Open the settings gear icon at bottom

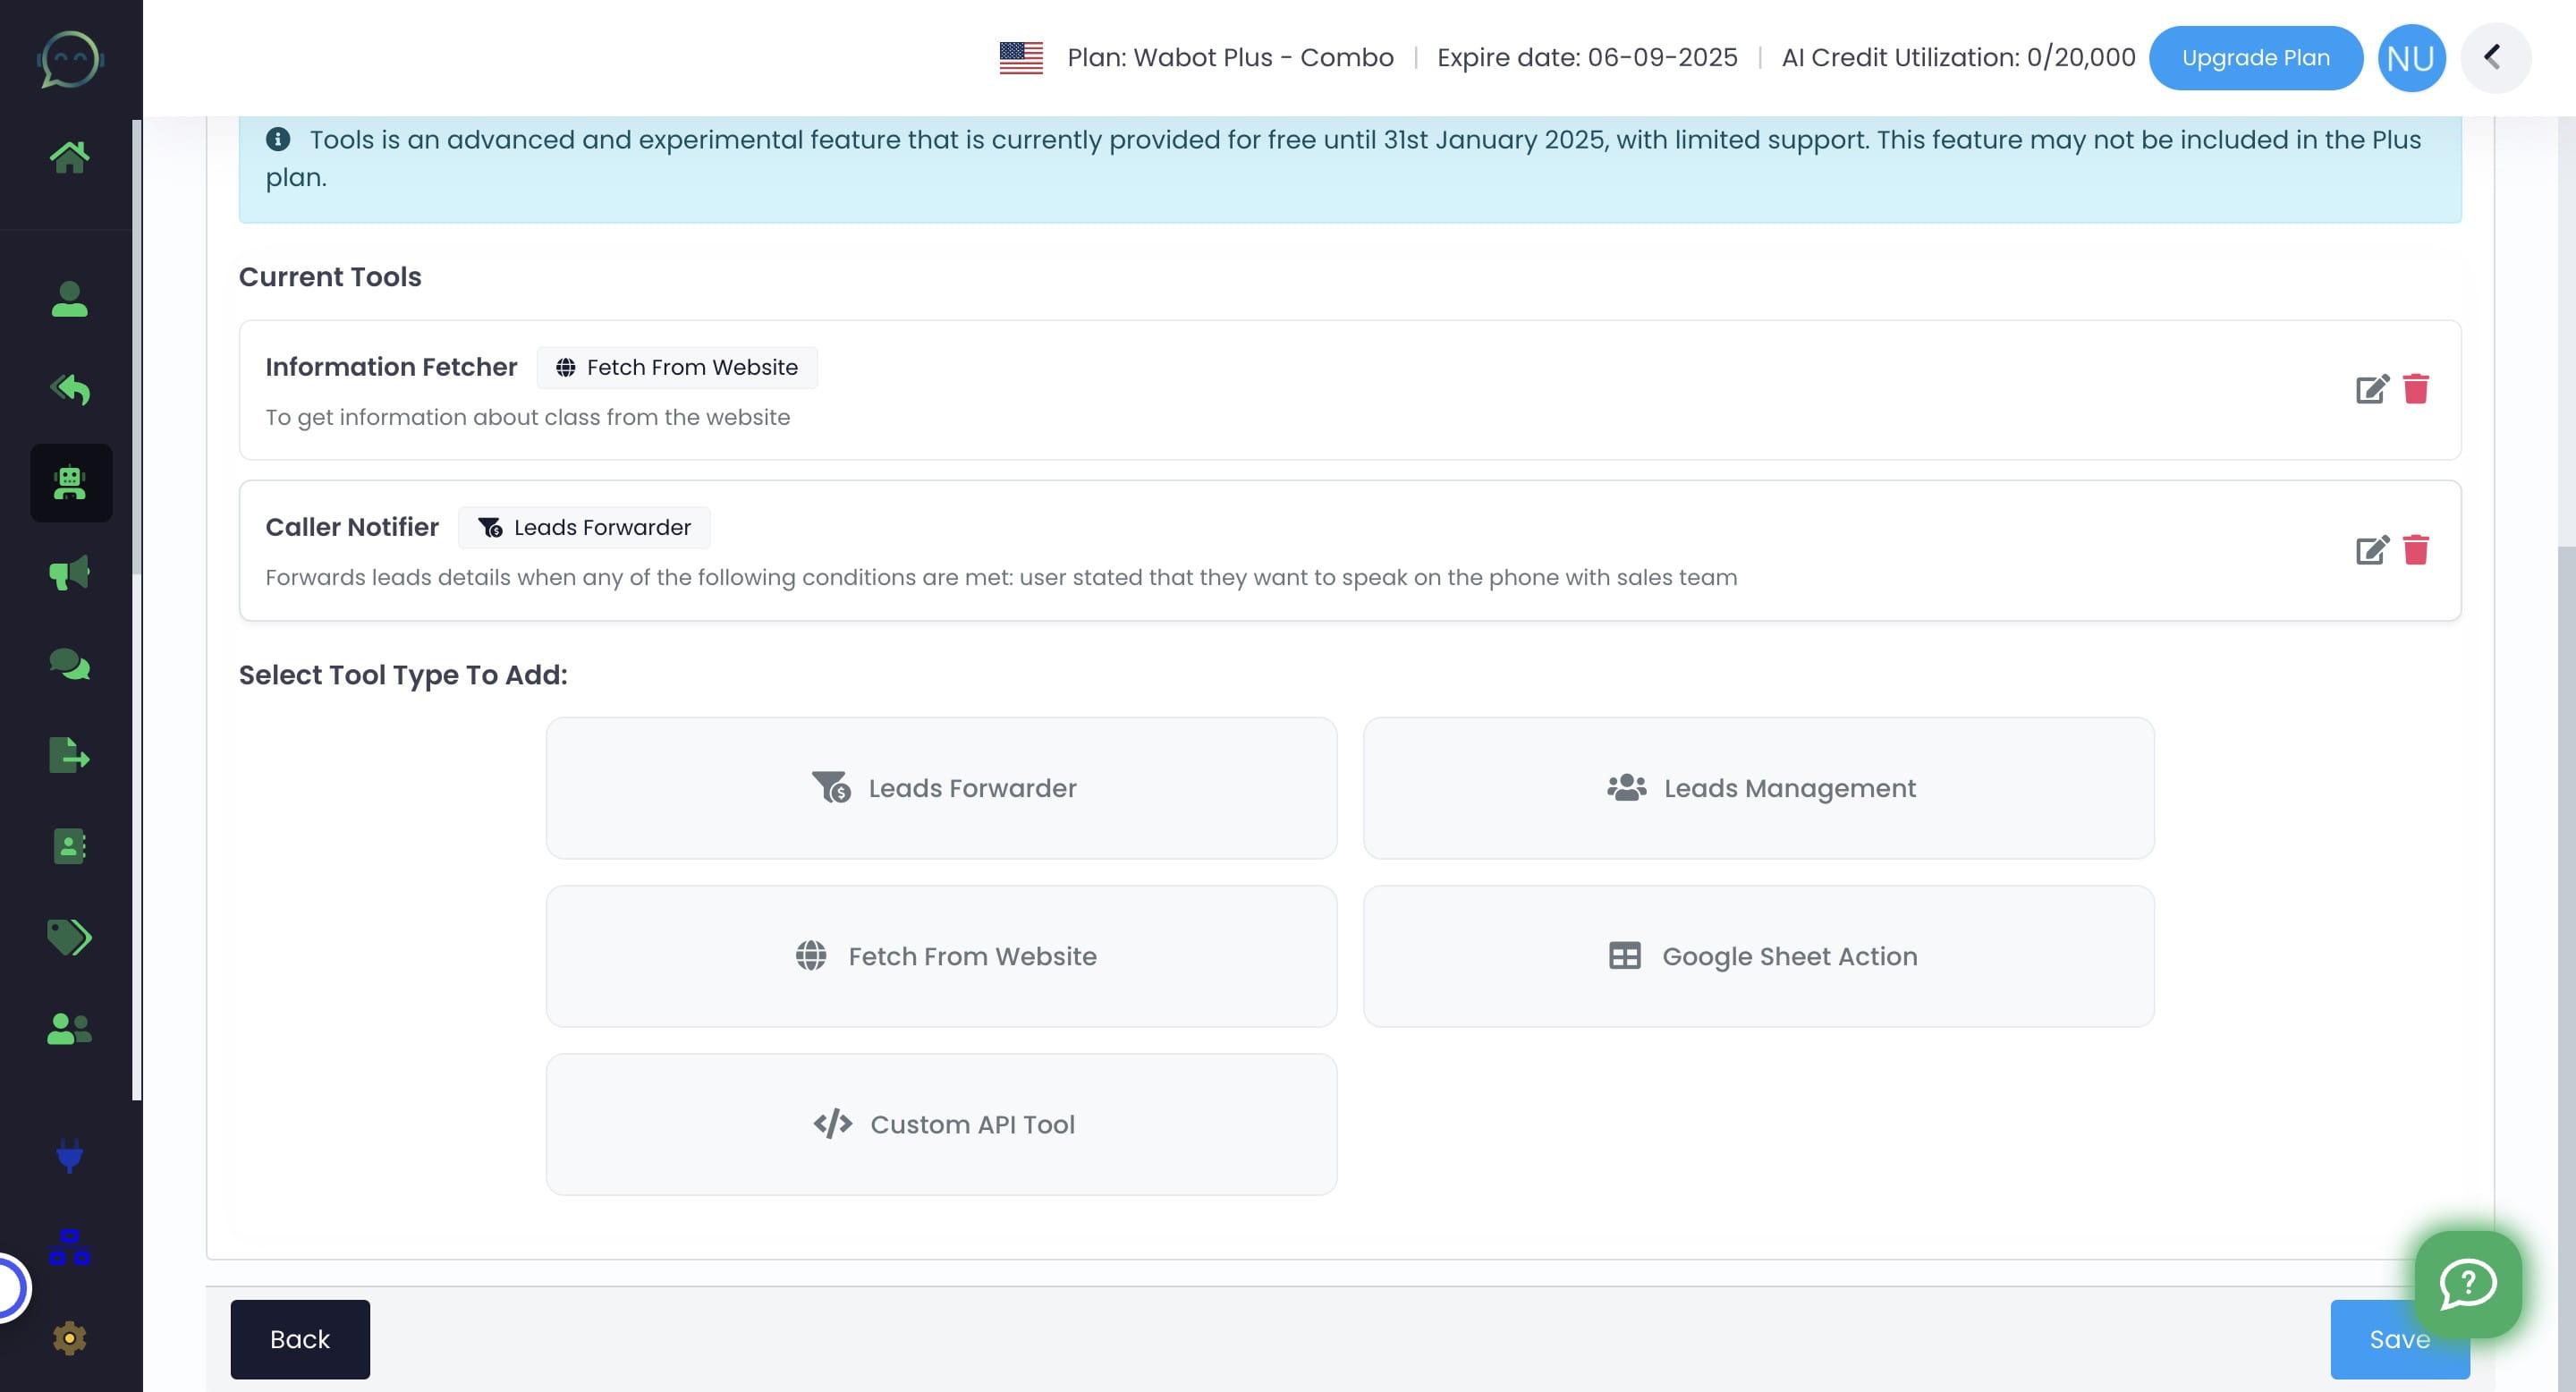(68, 1337)
